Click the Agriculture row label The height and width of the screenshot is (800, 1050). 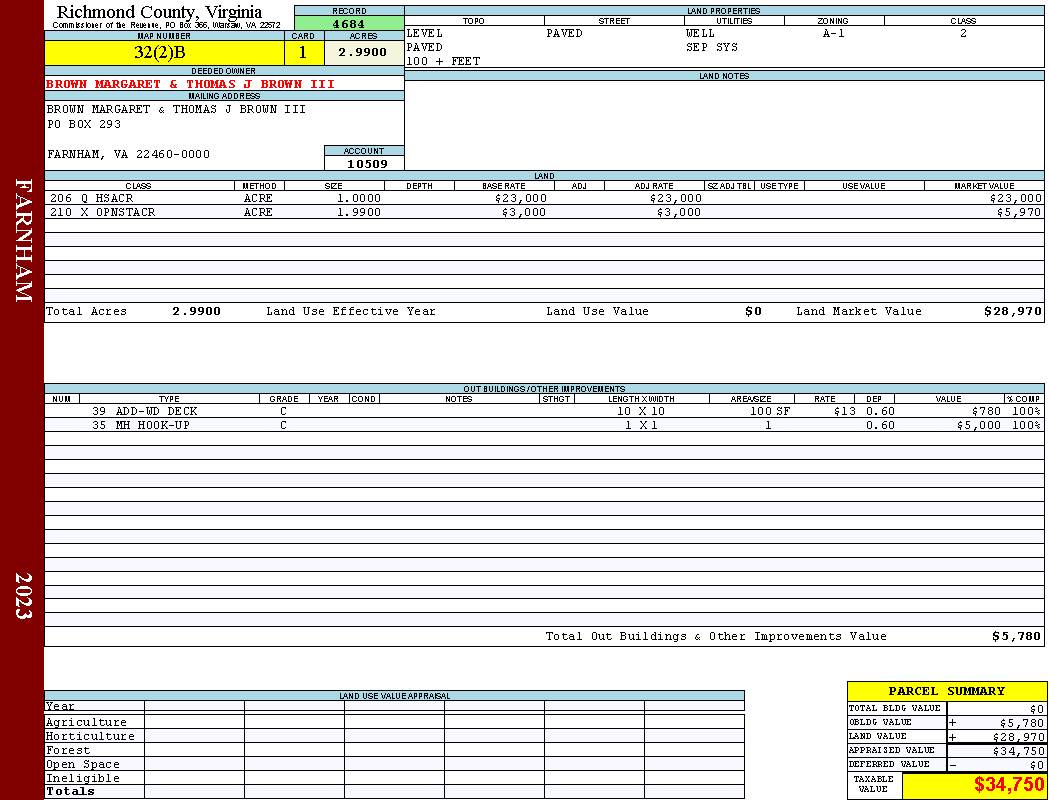86,722
